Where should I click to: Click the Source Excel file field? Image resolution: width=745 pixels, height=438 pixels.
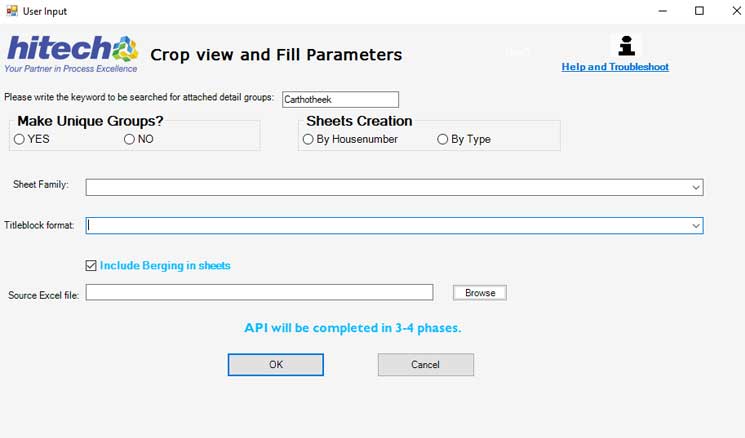tap(259, 293)
